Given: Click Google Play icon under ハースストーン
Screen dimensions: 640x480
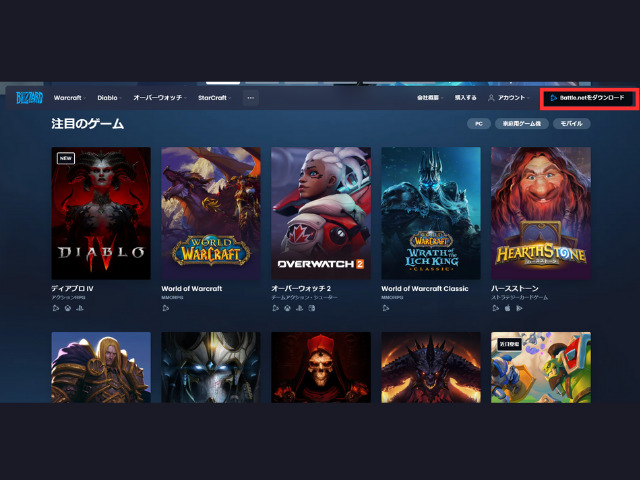Looking at the screenshot, I should (x=520, y=308).
